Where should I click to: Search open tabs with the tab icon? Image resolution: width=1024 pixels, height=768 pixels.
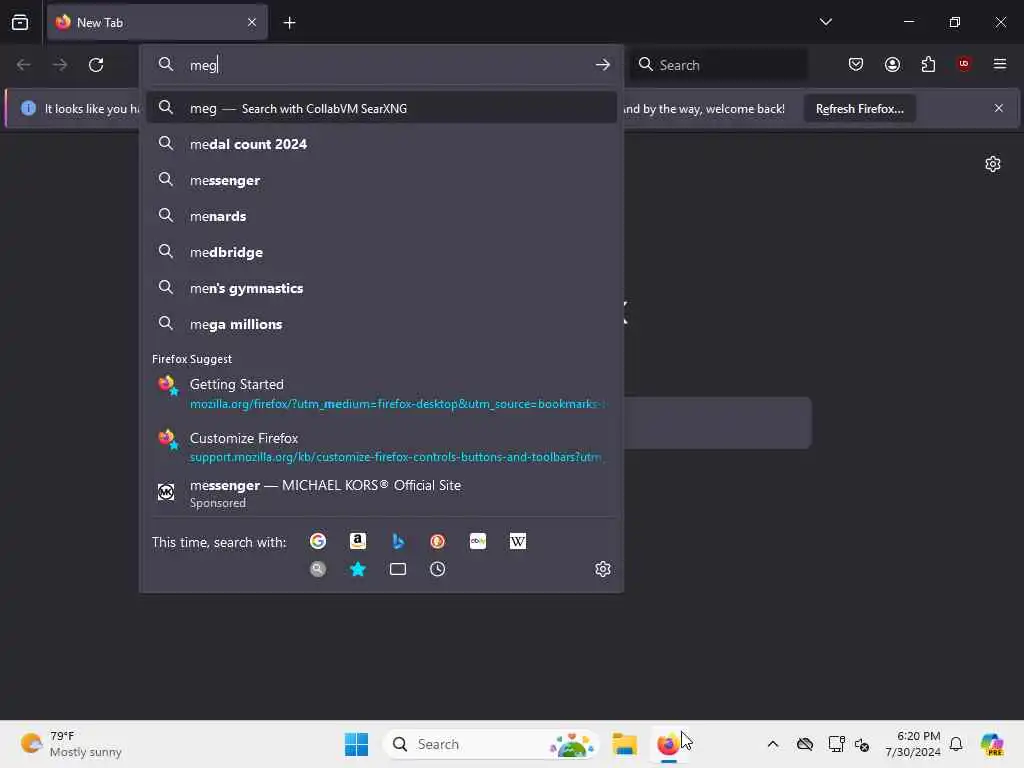[x=398, y=569]
